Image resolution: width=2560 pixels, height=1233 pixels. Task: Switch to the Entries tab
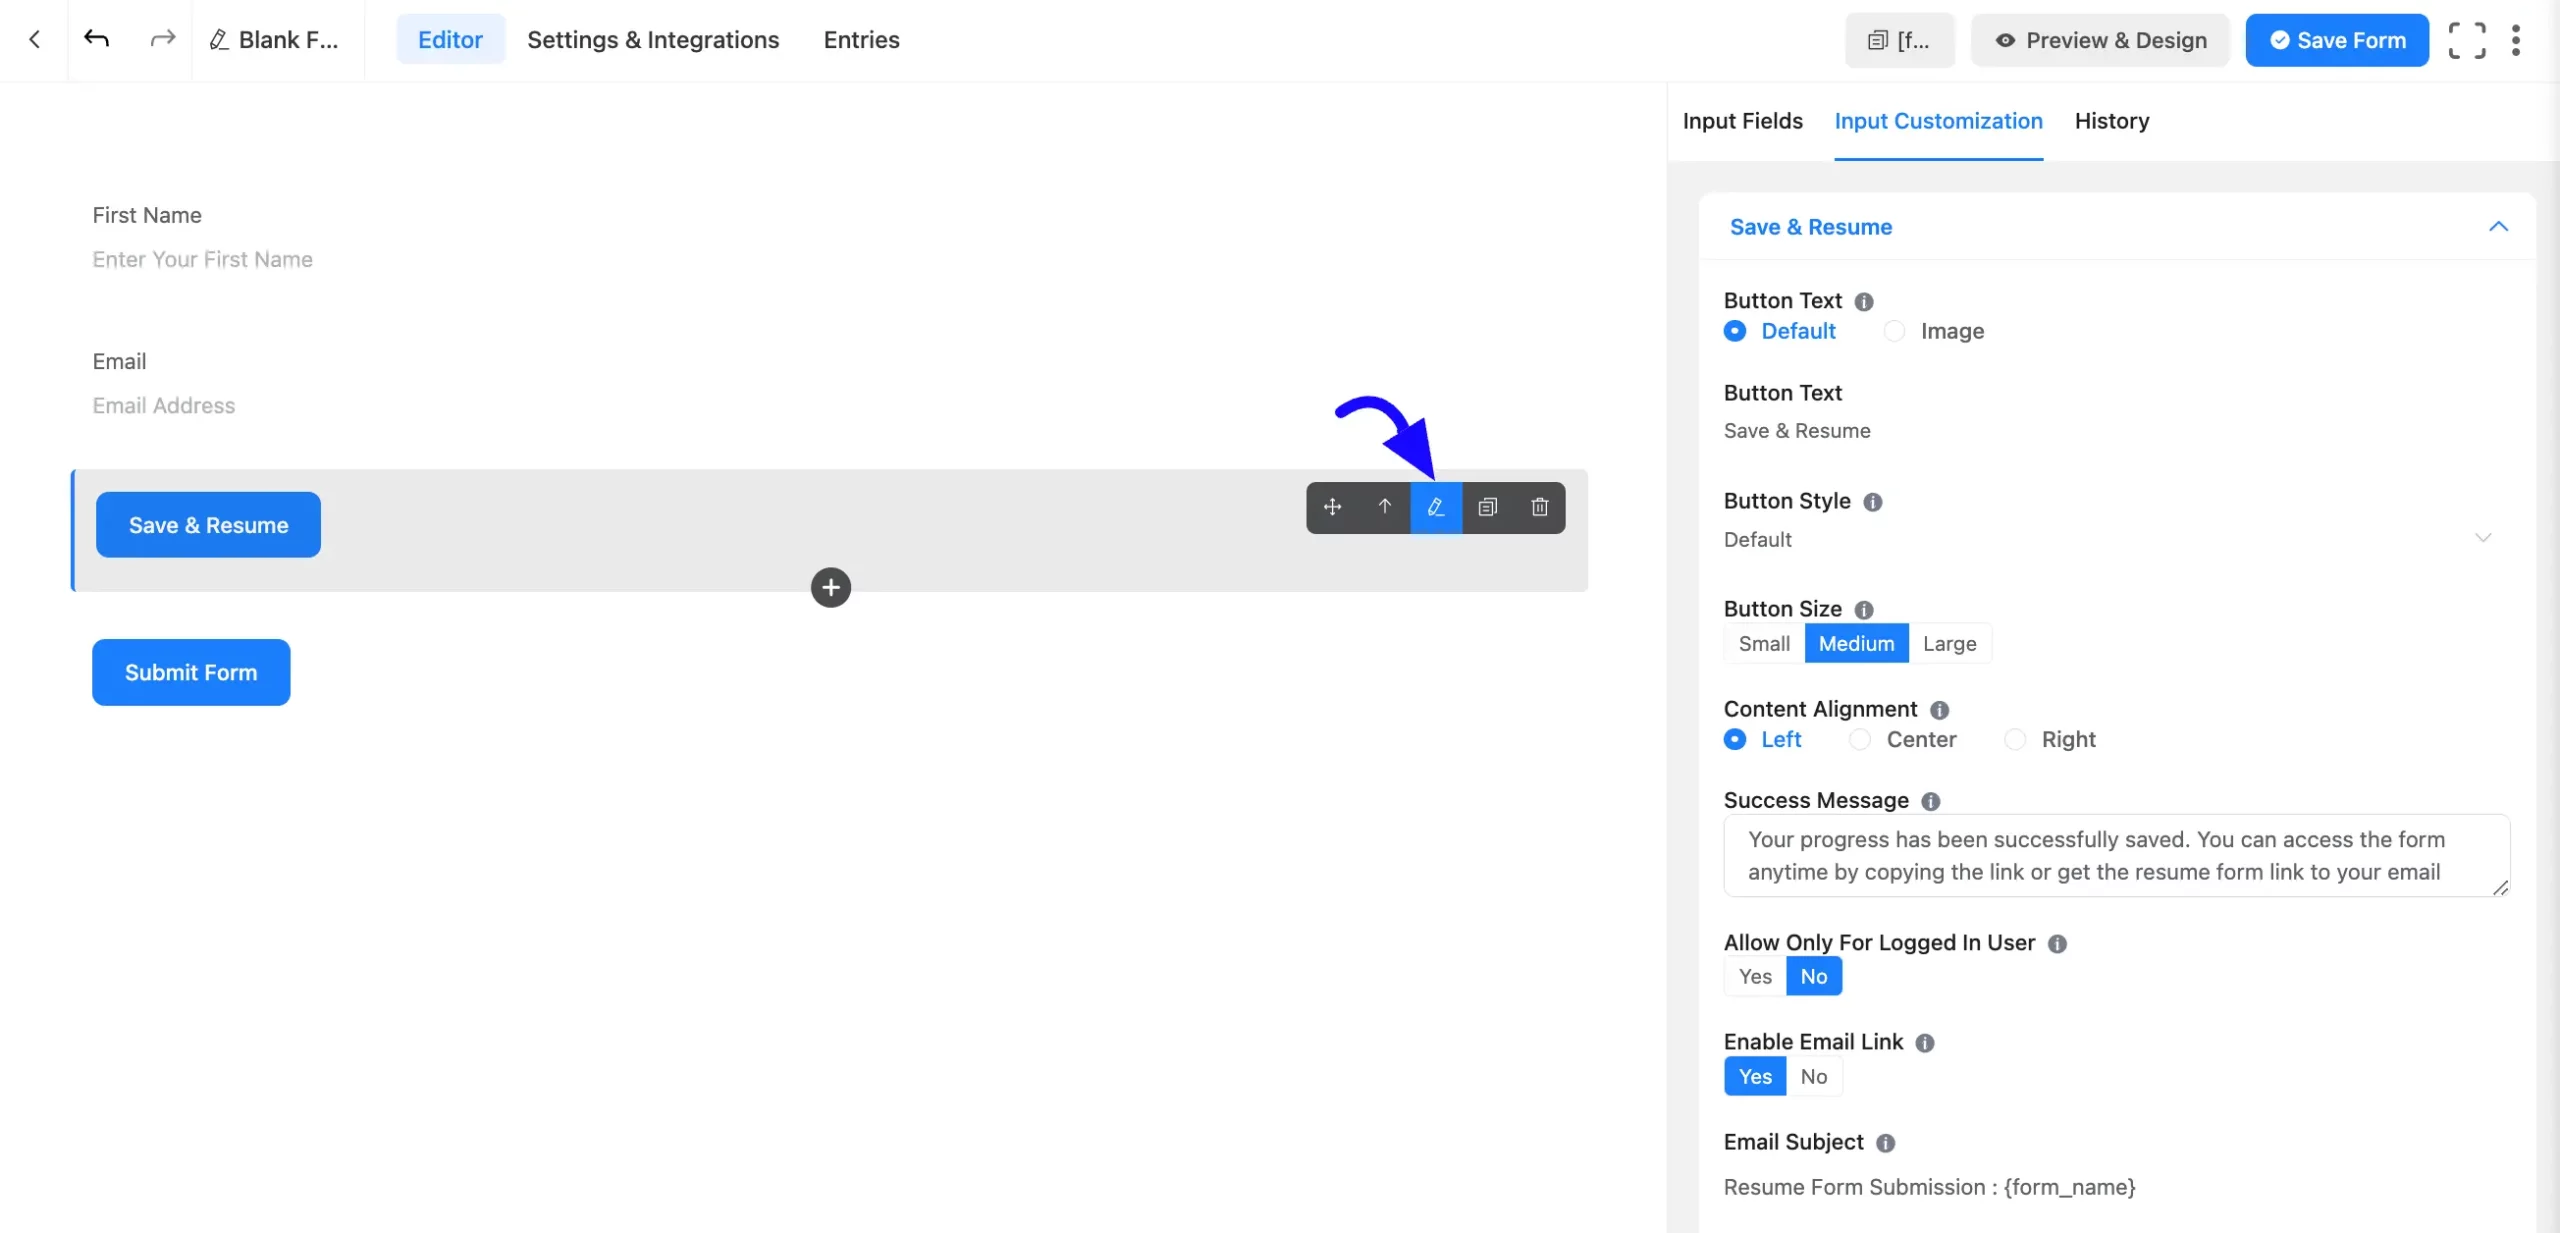pyautogui.click(x=860, y=40)
